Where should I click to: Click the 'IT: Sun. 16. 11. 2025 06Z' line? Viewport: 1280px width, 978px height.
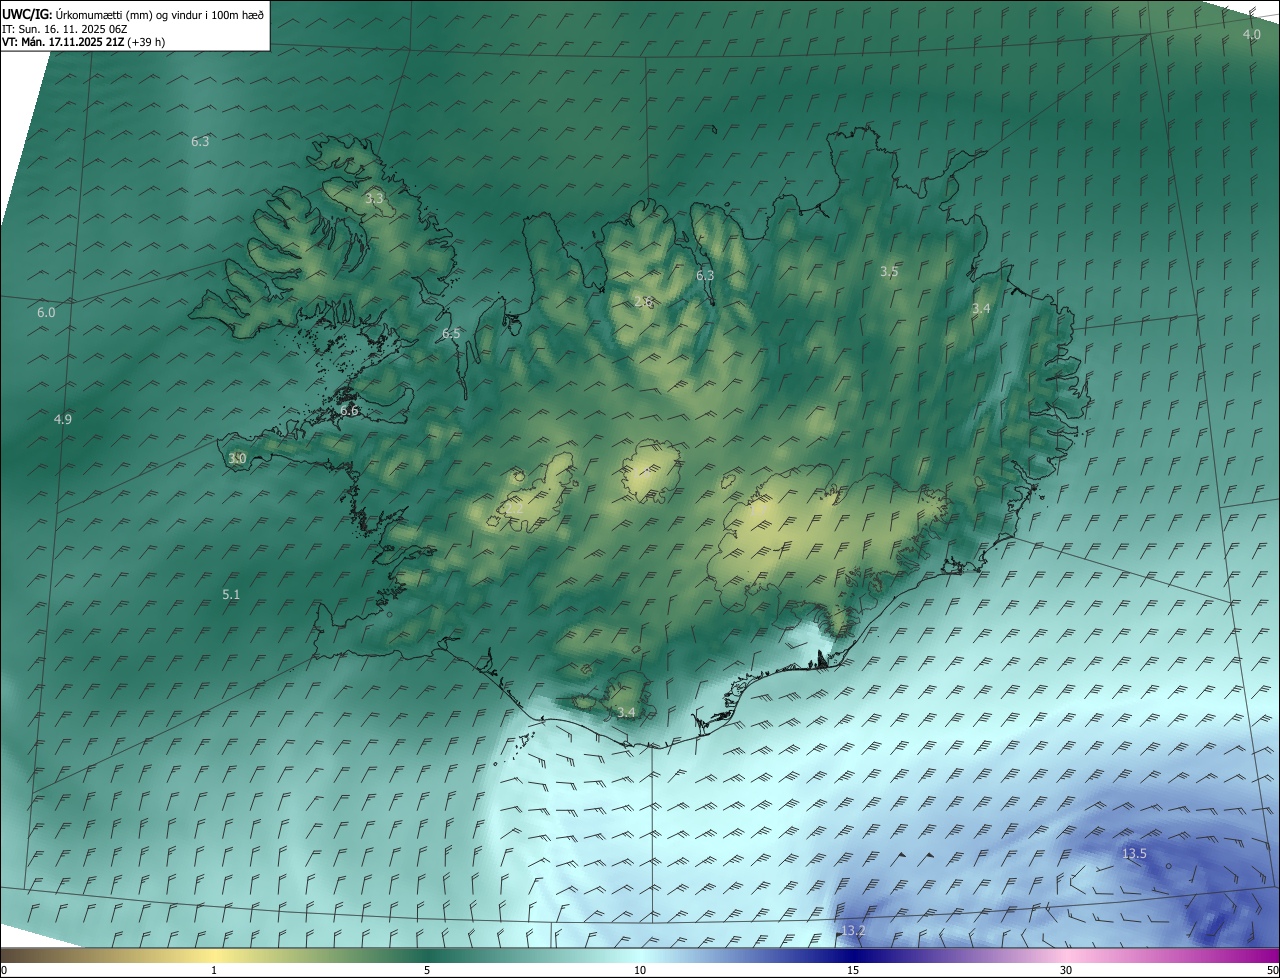coord(65,28)
